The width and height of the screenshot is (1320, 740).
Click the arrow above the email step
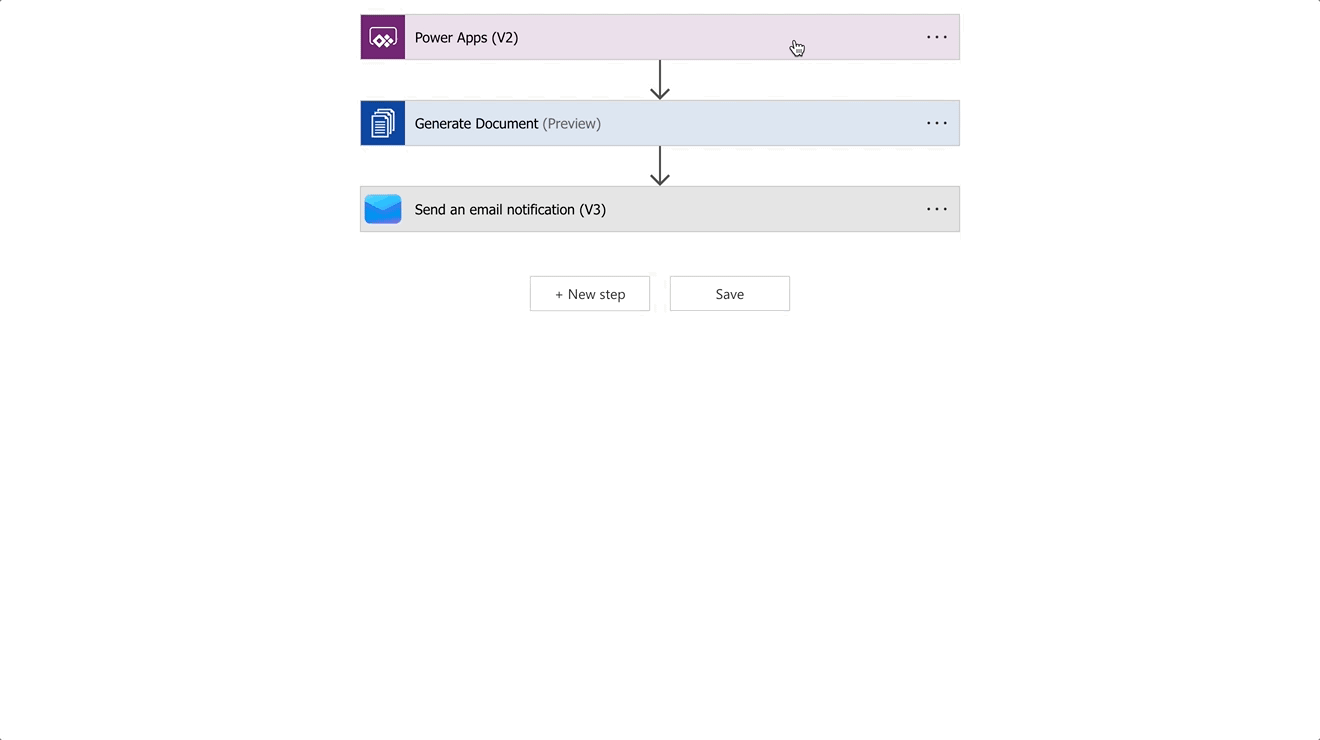pos(659,166)
